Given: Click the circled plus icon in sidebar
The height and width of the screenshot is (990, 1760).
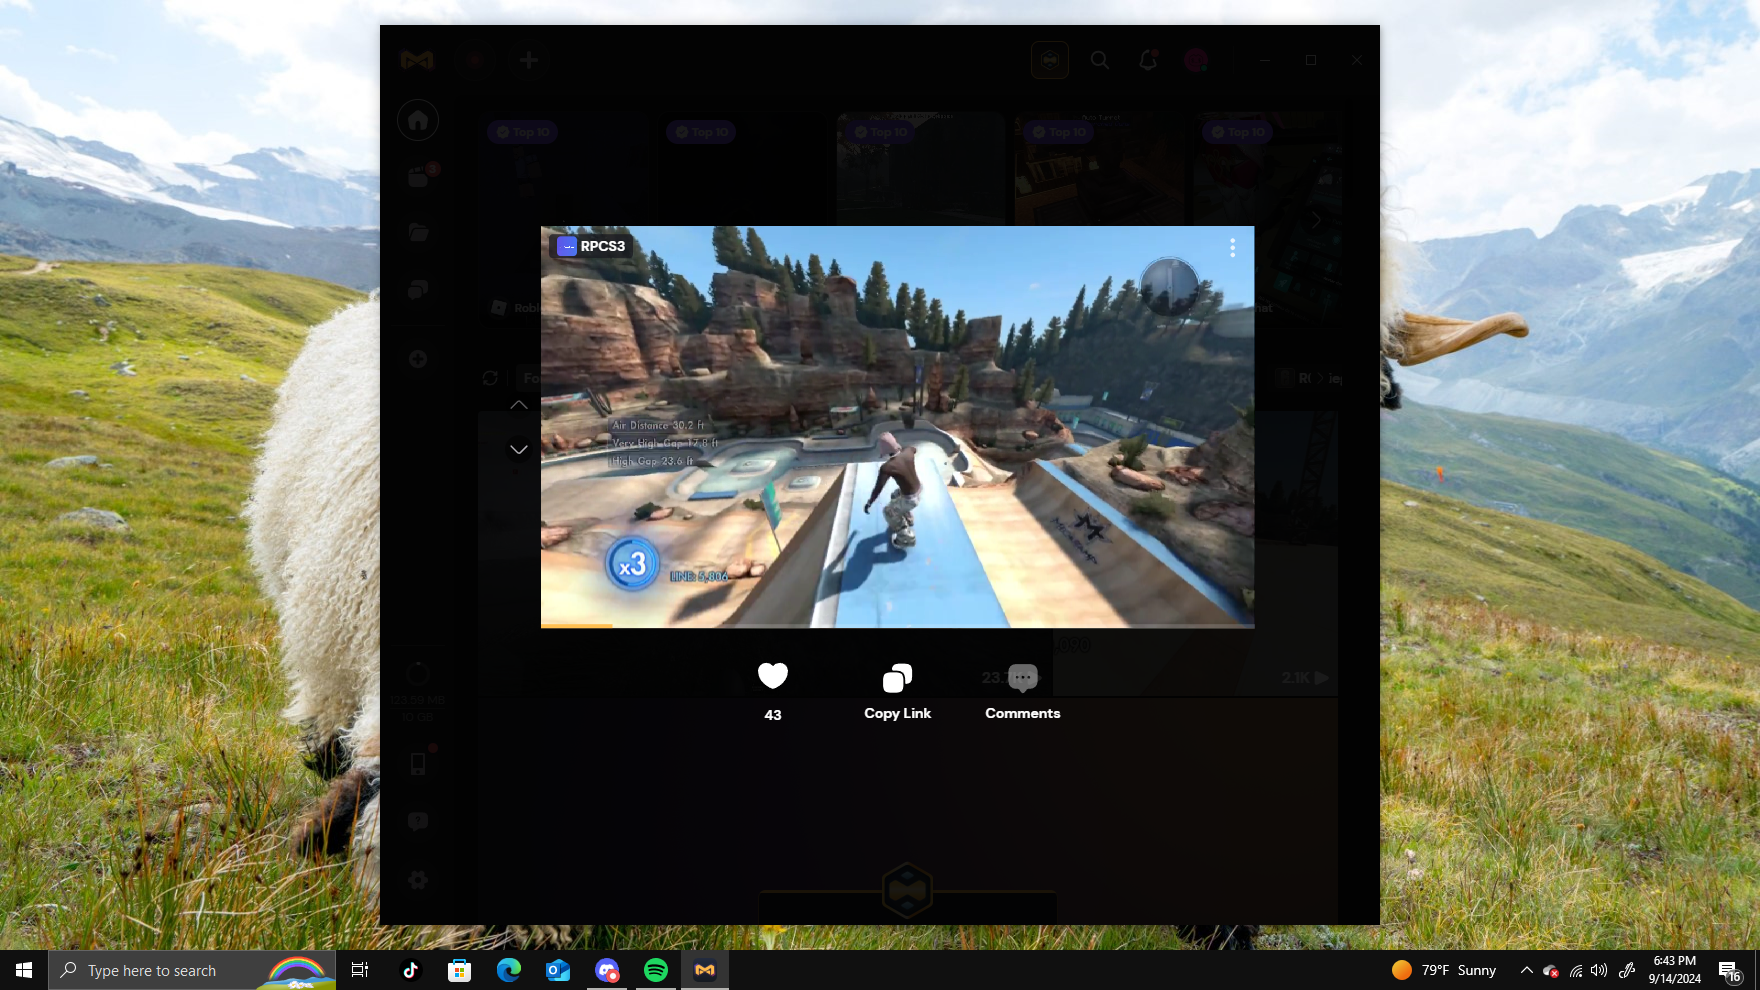Looking at the screenshot, I should (418, 358).
